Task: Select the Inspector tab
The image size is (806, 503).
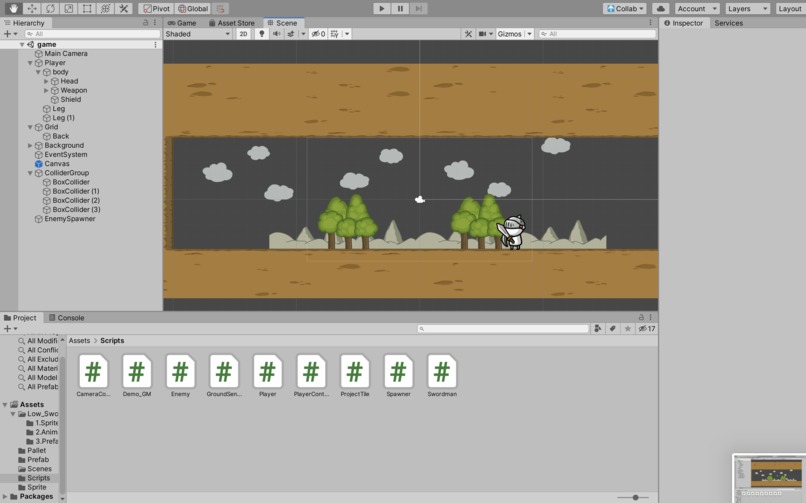Action: [684, 23]
